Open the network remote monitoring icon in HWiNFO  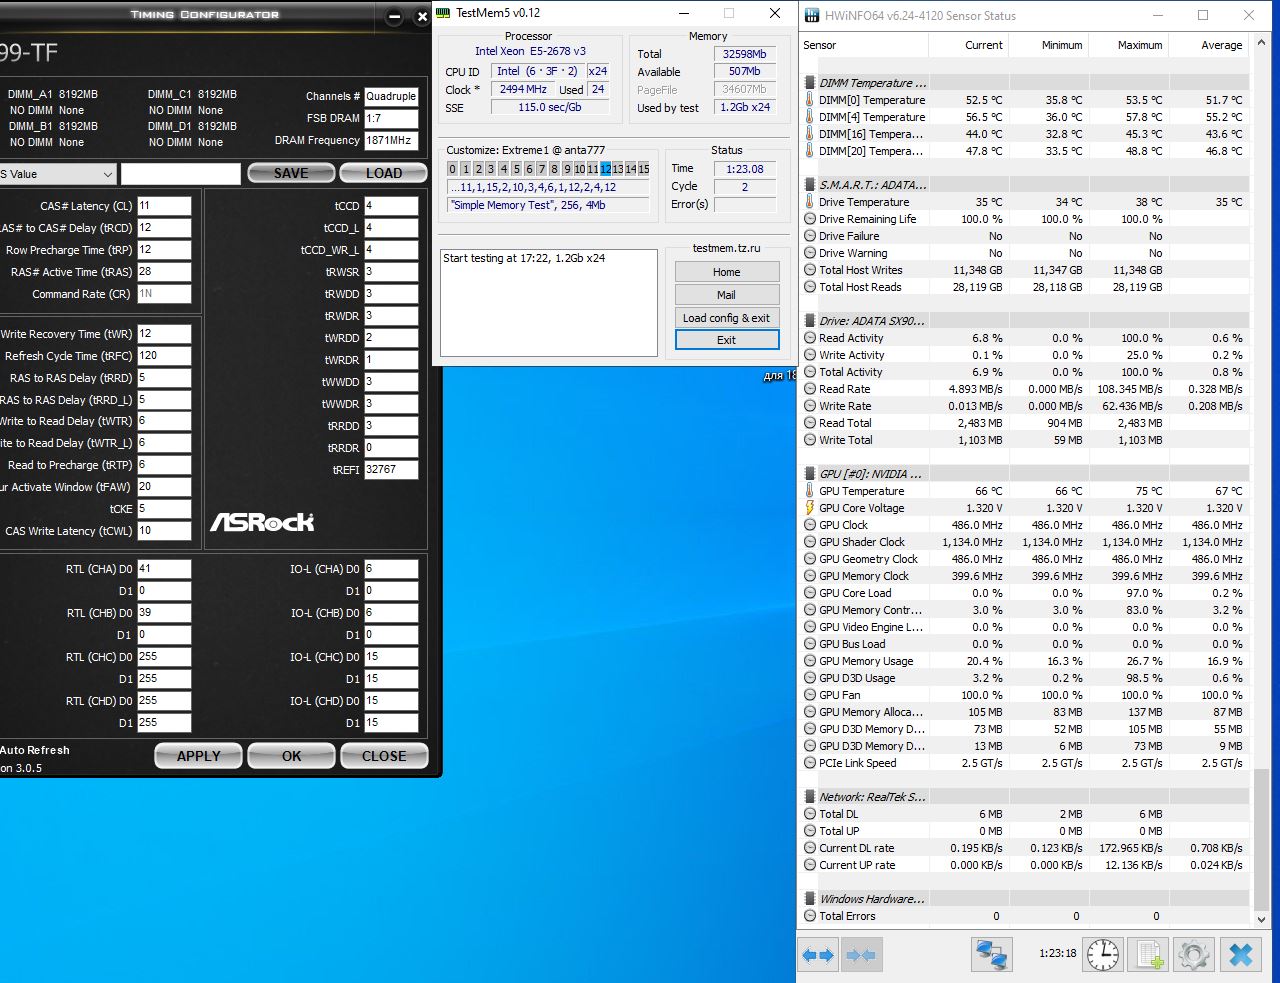pyautogui.click(x=992, y=955)
